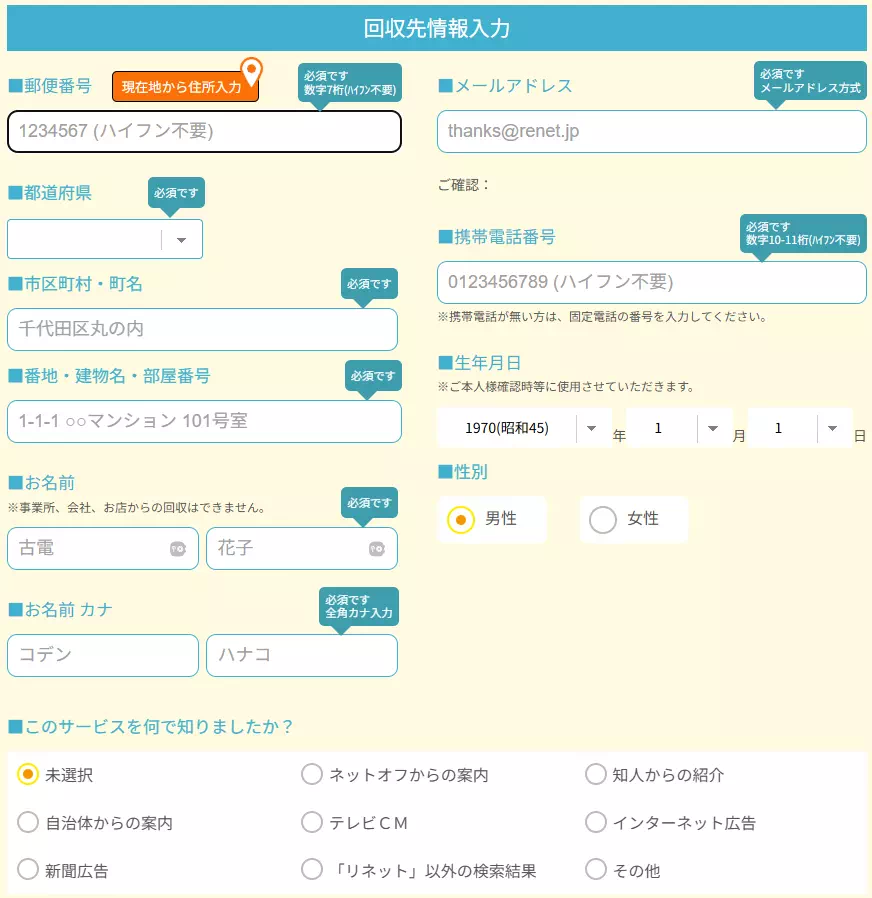Image resolution: width=872 pixels, height=898 pixels.
Task: Choose ネットオフからの案内 radio option
Action: (x=312, y=775)
